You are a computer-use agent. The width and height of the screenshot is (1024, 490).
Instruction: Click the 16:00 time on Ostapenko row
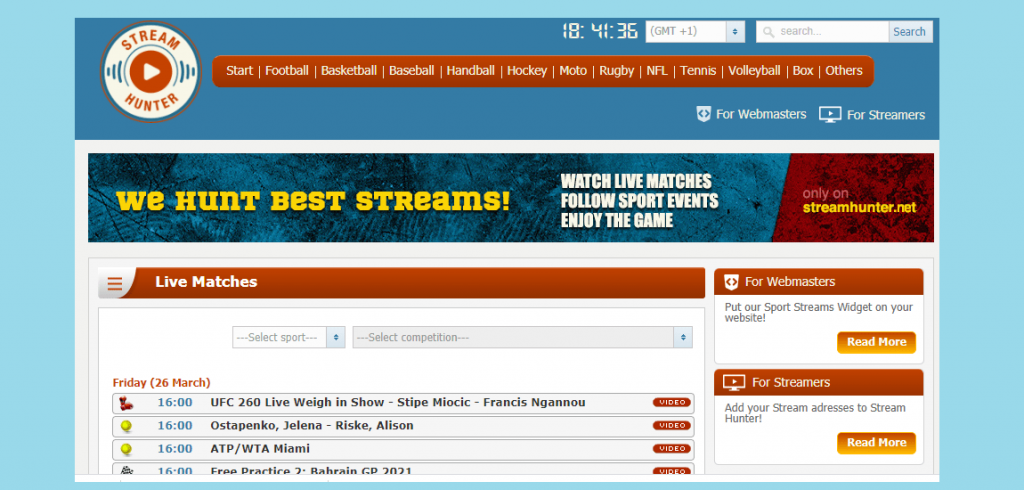pyautogui.click(x=174, y=425)
